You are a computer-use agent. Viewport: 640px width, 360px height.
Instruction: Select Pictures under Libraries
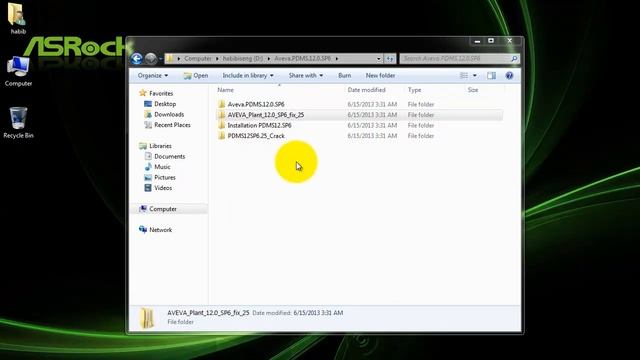pos(165,178)
